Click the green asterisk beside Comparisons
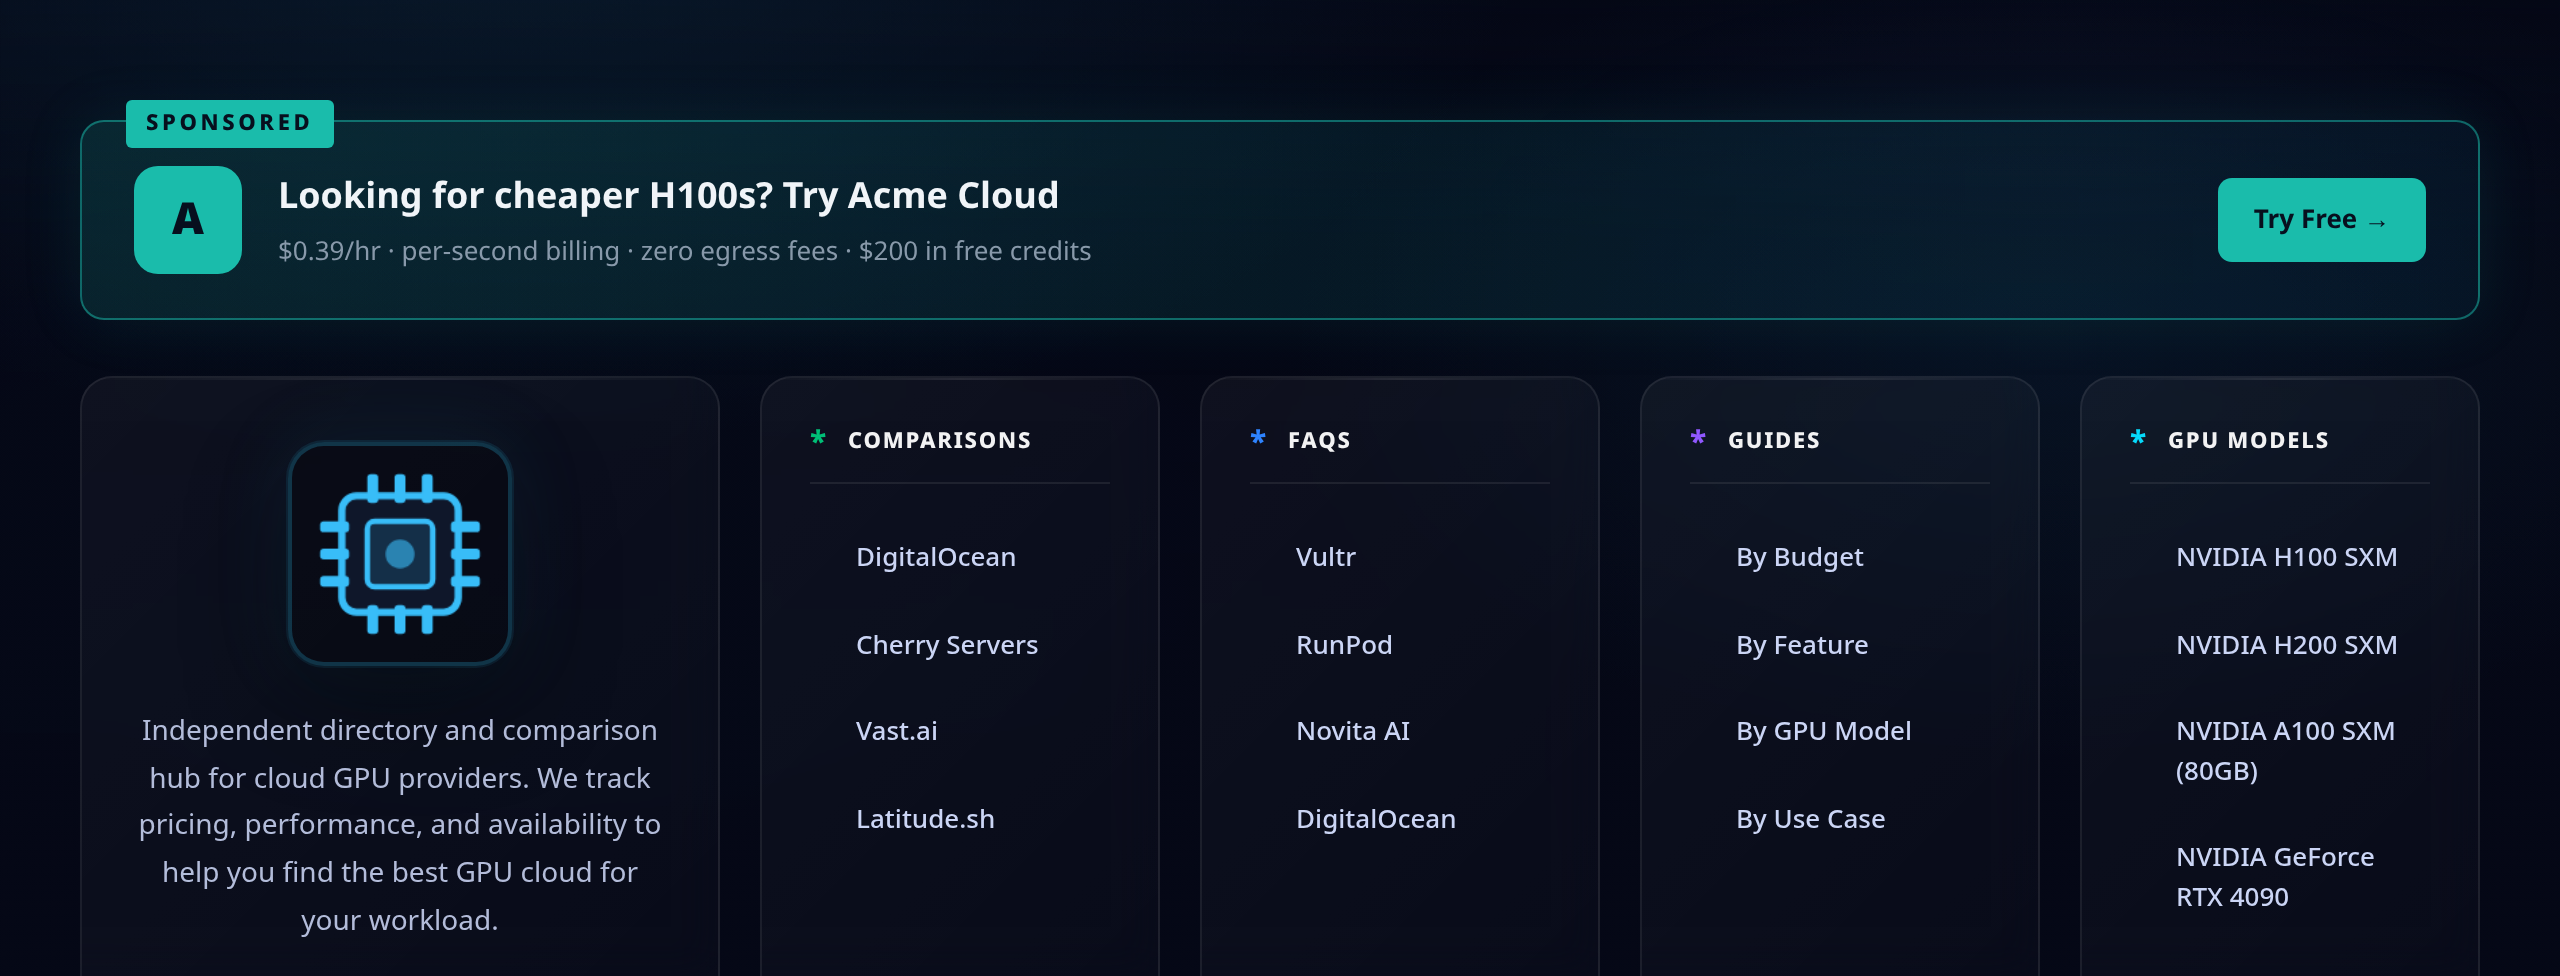Image resolution: width=2560 pixels, height=976 pixels. click(x=818, y=437)
